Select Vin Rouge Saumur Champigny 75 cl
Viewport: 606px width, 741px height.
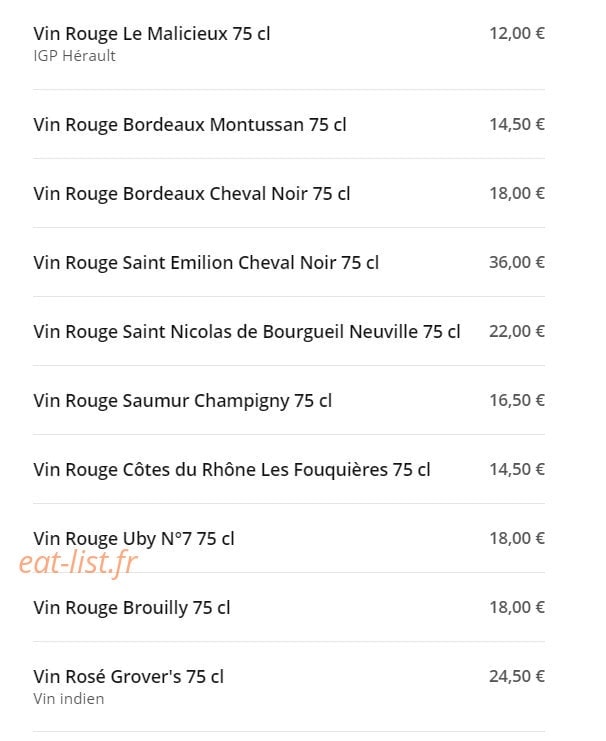point(182,401)
